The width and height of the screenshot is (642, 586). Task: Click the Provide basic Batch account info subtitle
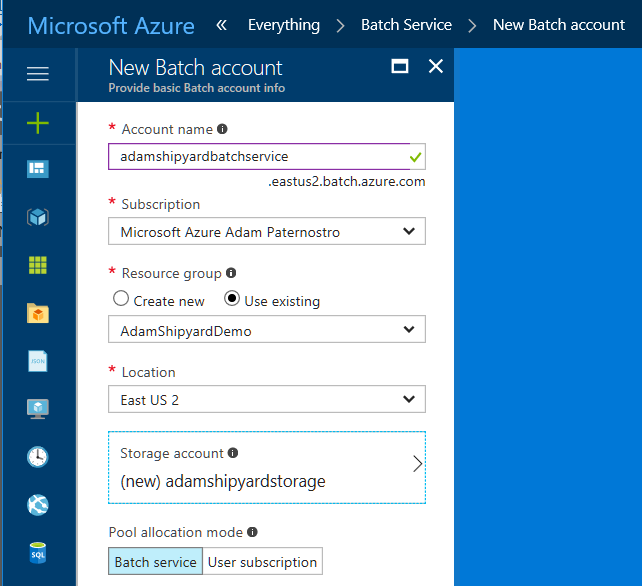197,88
